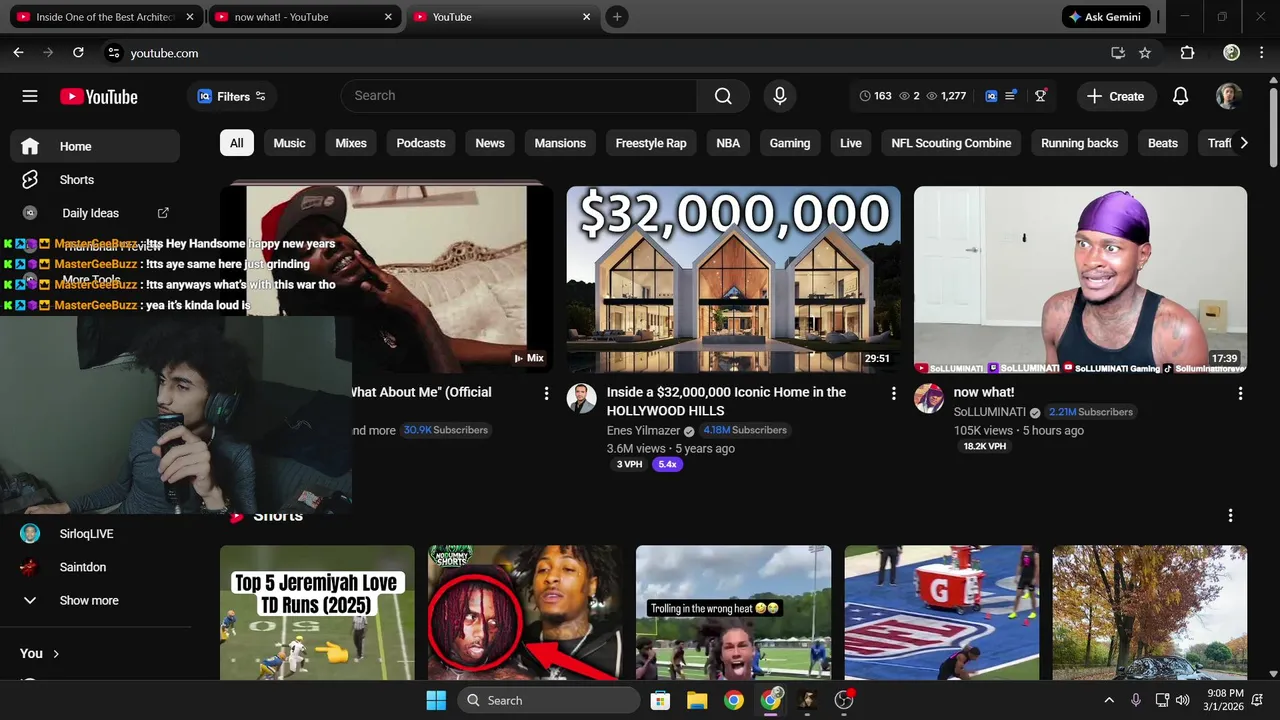
Task: Open the 'now what!' video title
Action: [x=984, y=392]
